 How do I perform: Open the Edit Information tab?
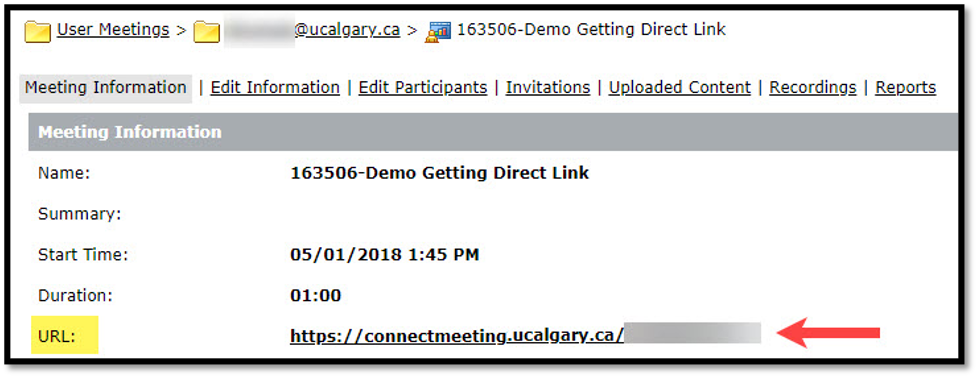pyautogui.click(x=275, y=88)
